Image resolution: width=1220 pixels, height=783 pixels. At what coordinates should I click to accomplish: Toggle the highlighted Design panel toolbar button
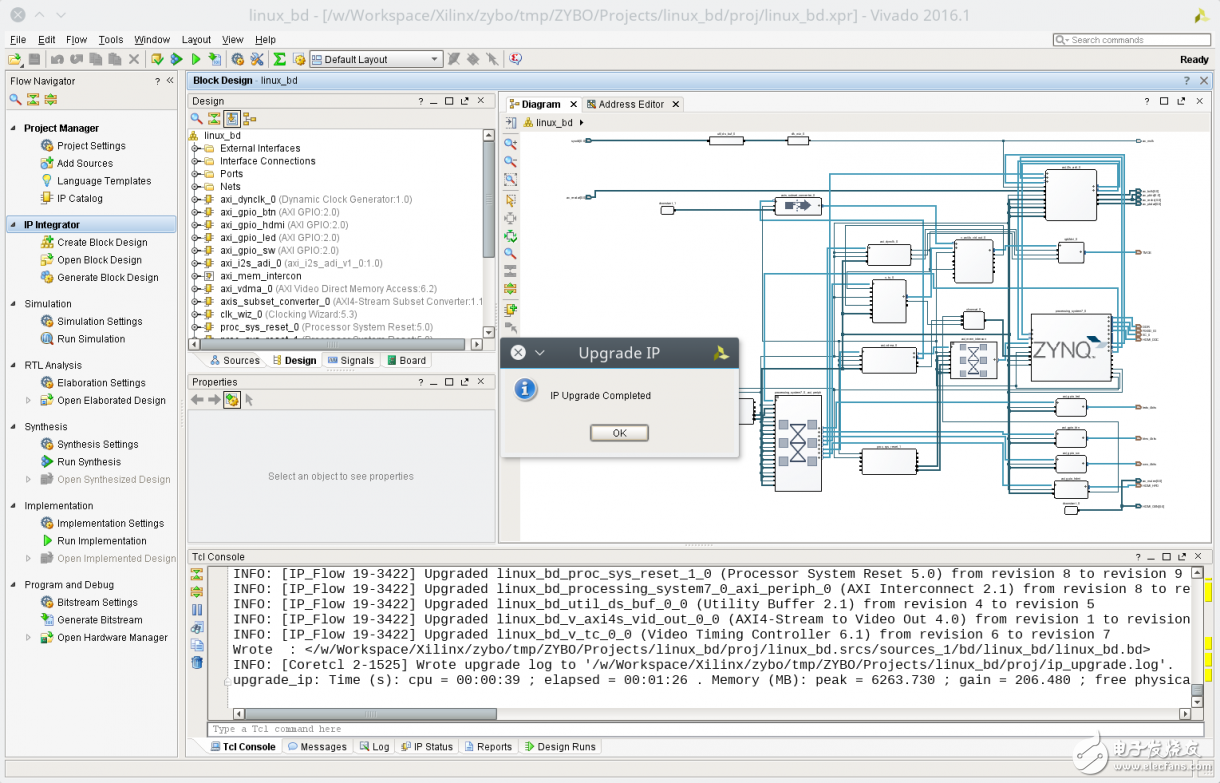[x=232, y=119]
